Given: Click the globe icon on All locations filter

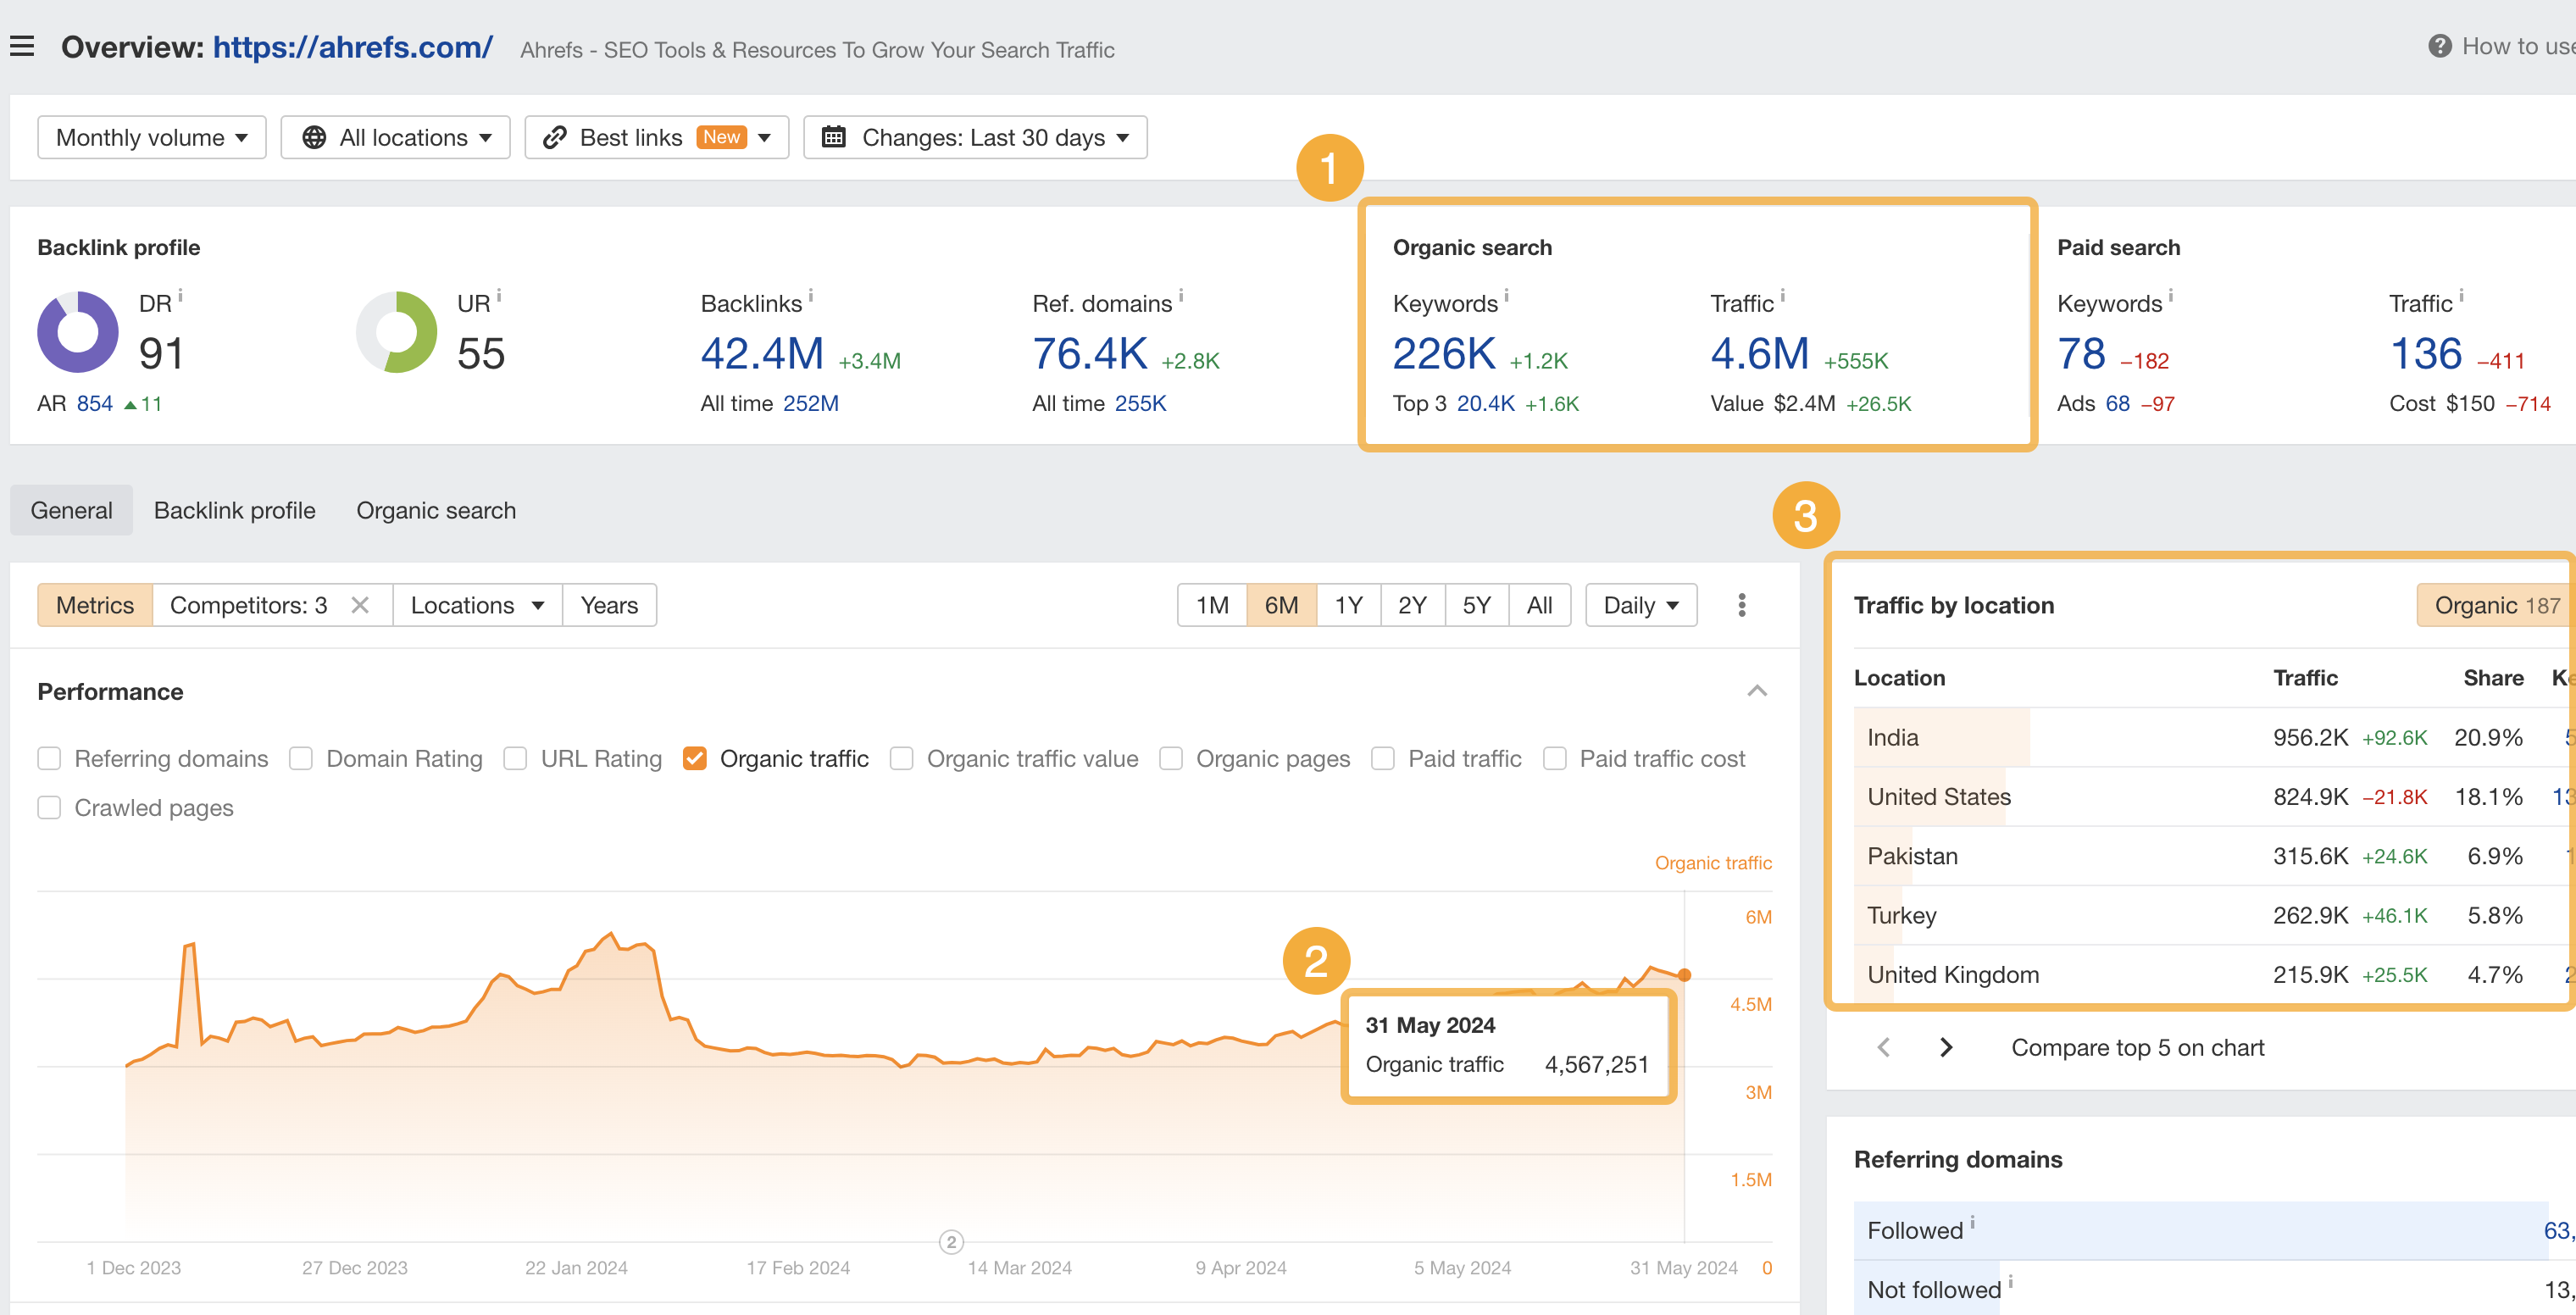Looking at the screenshot, I should pyautogui.click(x=315, y=137).
